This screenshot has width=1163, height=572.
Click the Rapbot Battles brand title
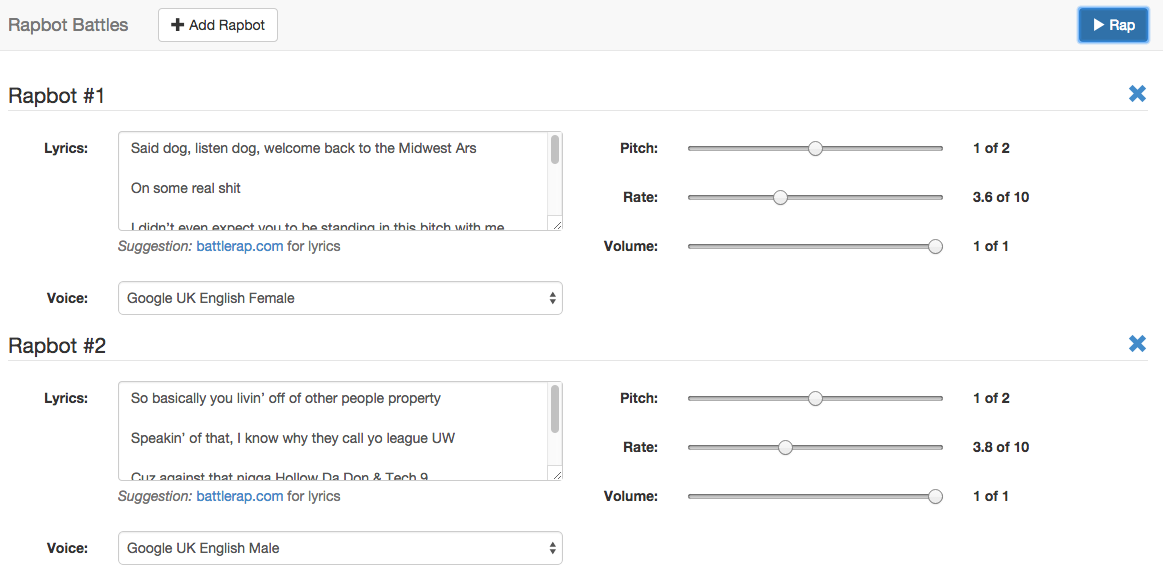(68, 25)
